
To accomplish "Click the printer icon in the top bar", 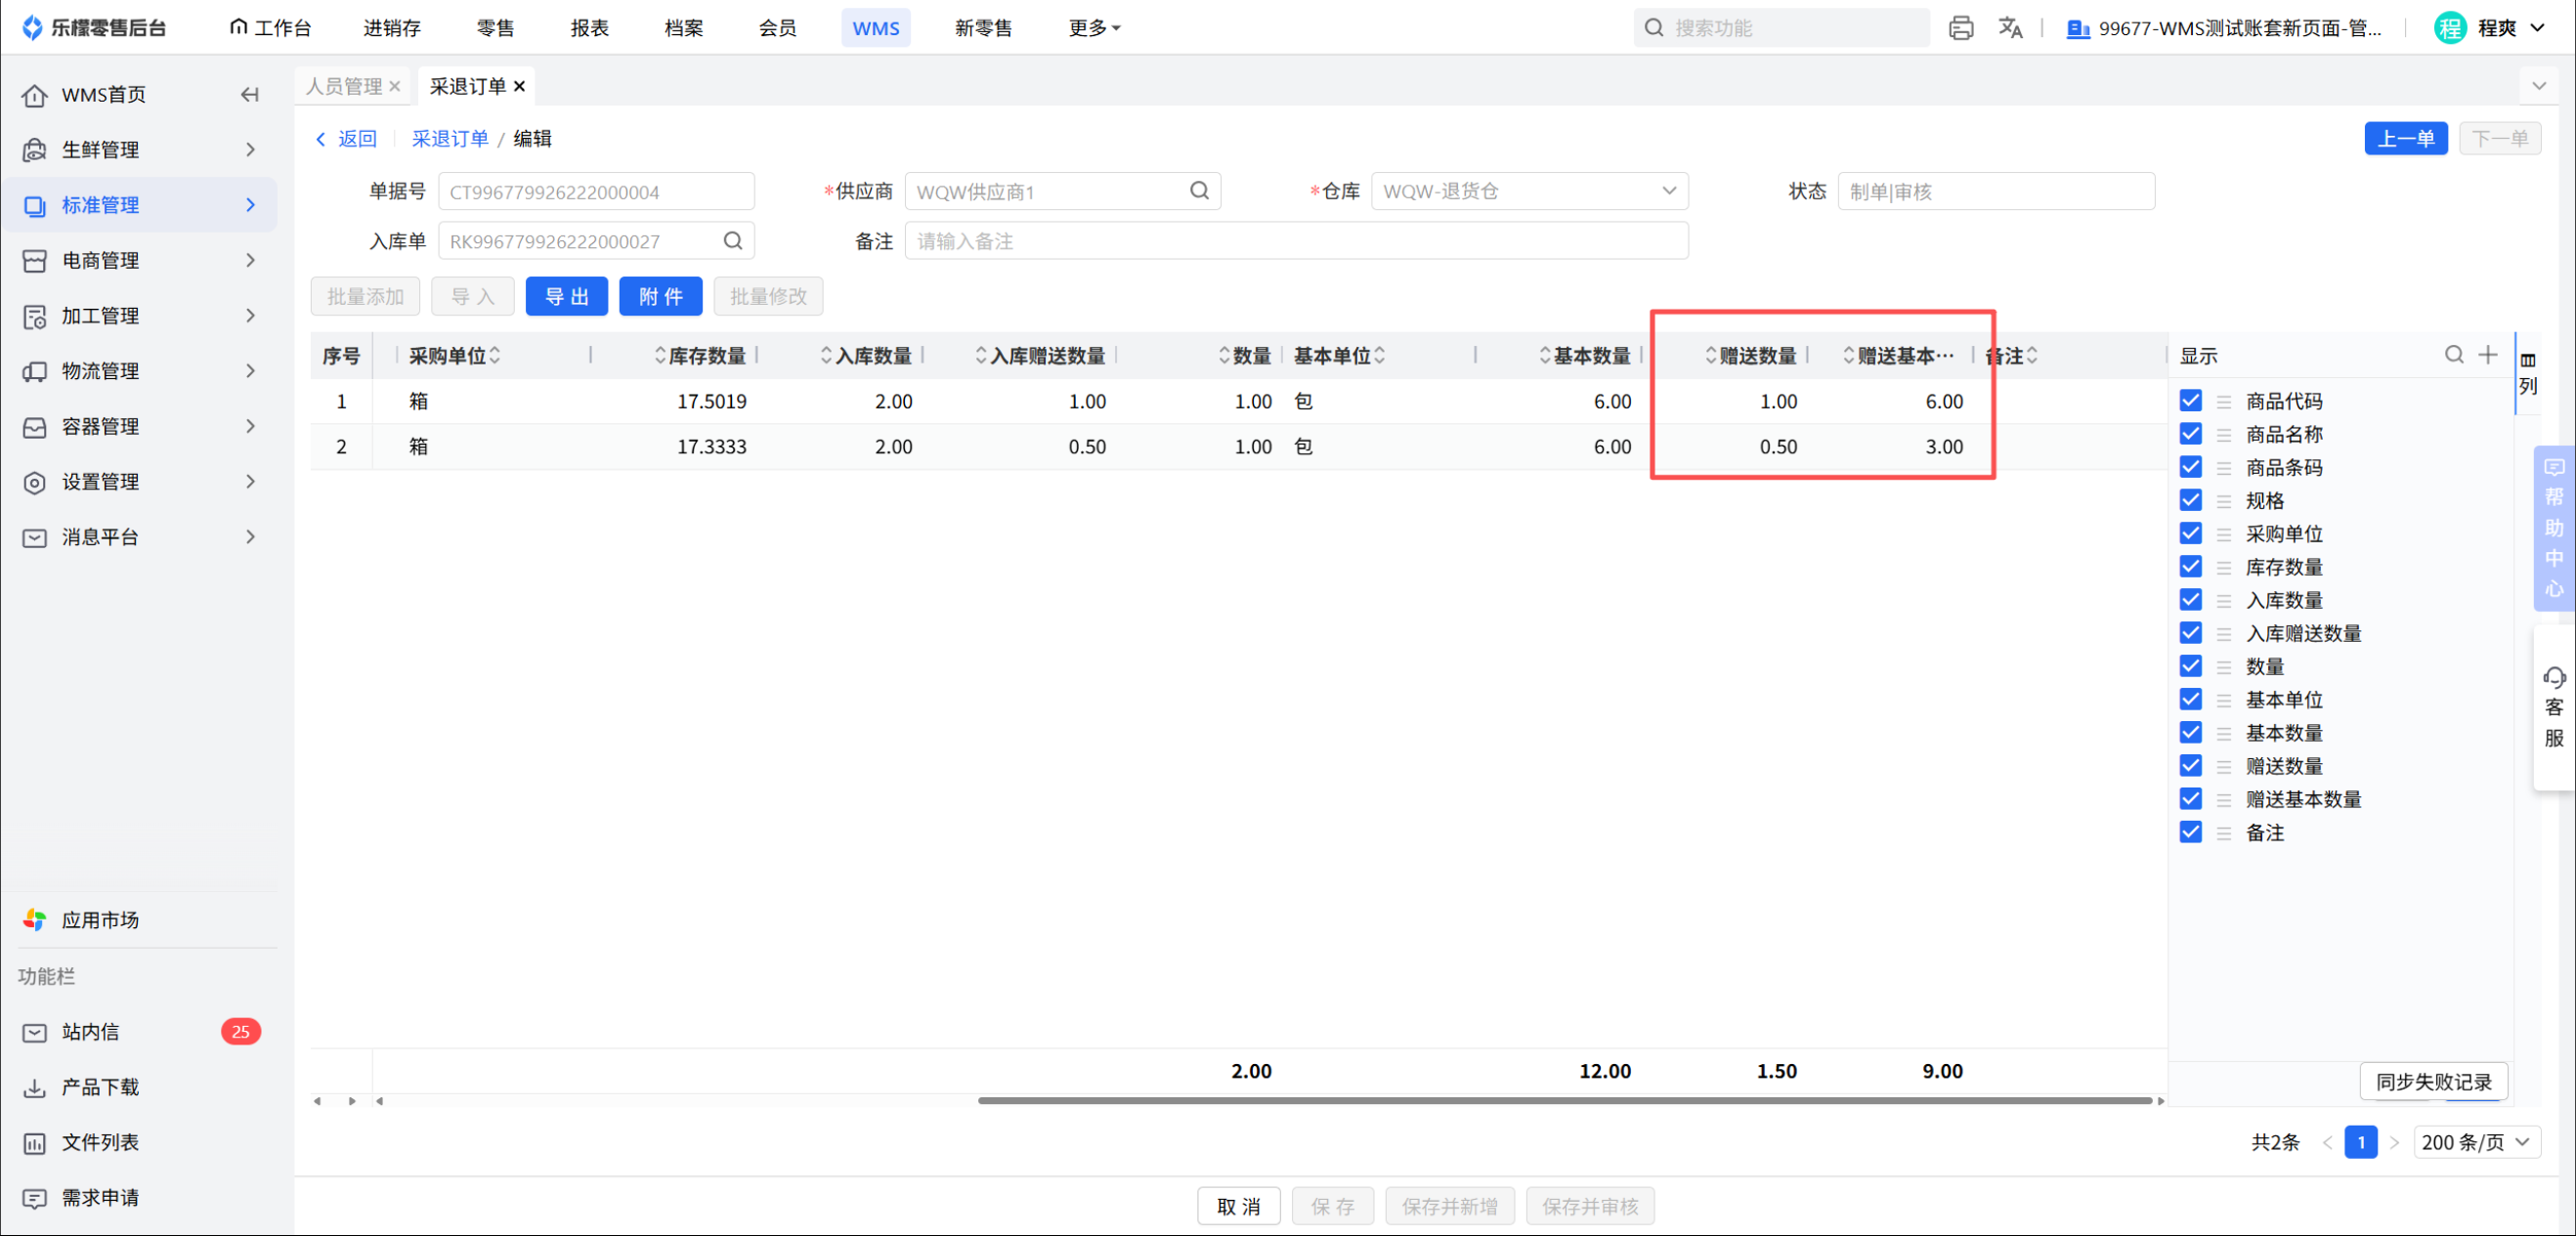I will pos(1961,28).
